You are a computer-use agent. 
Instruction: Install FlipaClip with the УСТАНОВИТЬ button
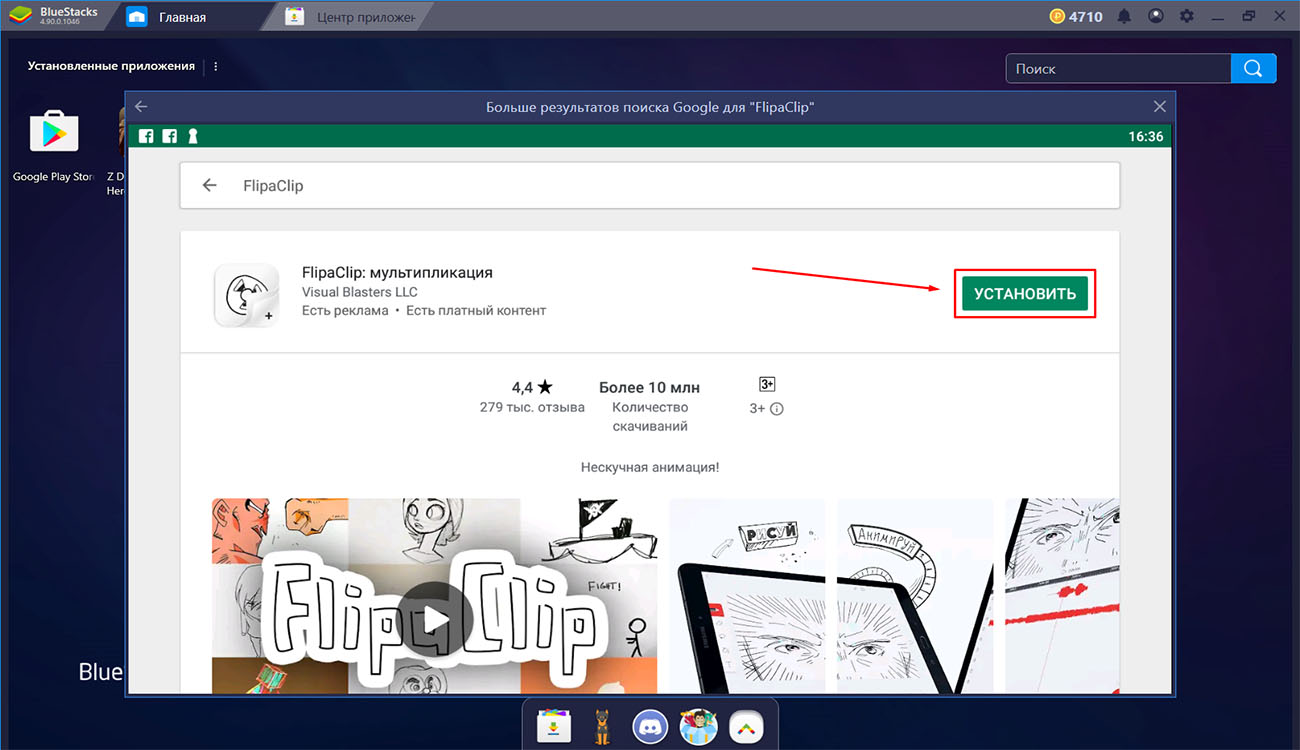click(x=1024, y=293)
